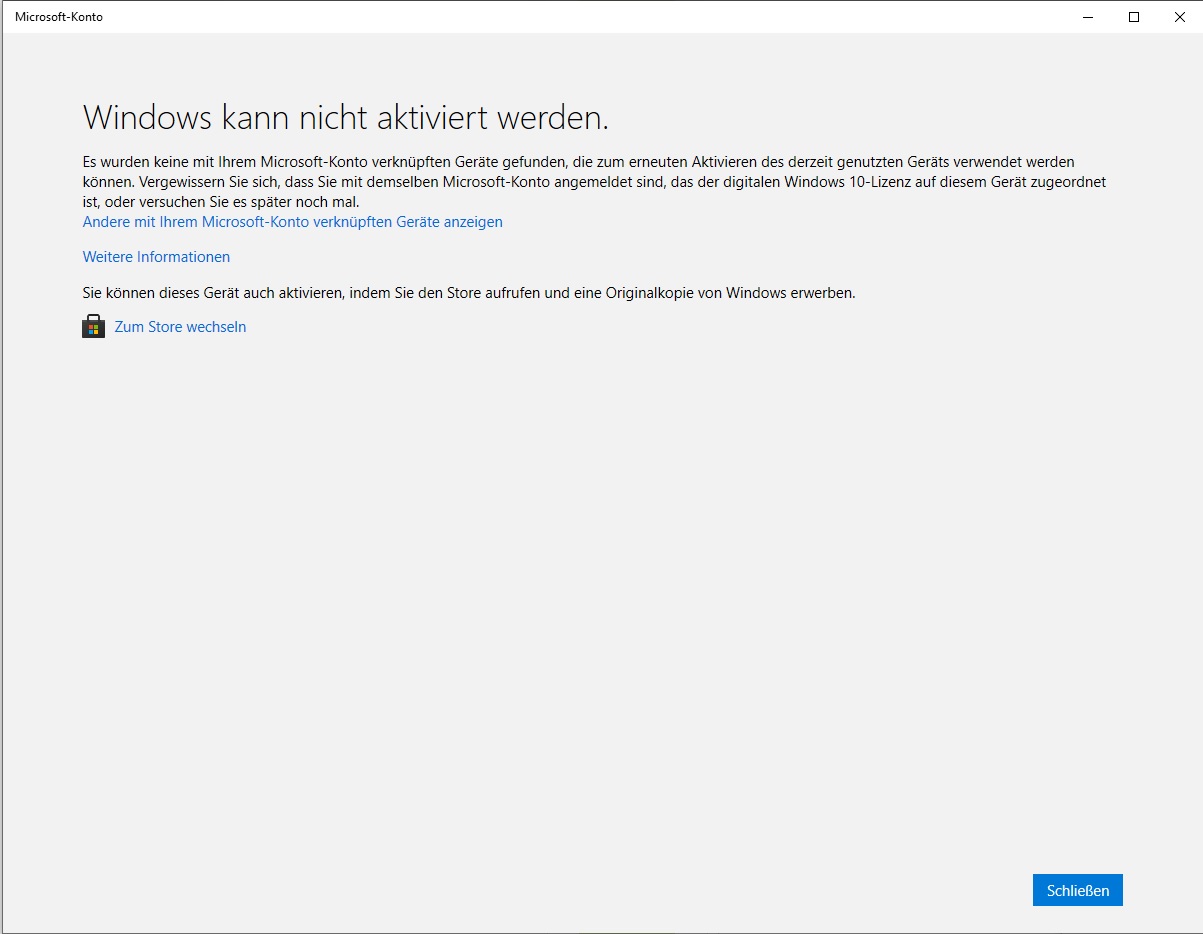
Task: Open the 'Zum Store wechseln' link
Action: pos(180,327)
